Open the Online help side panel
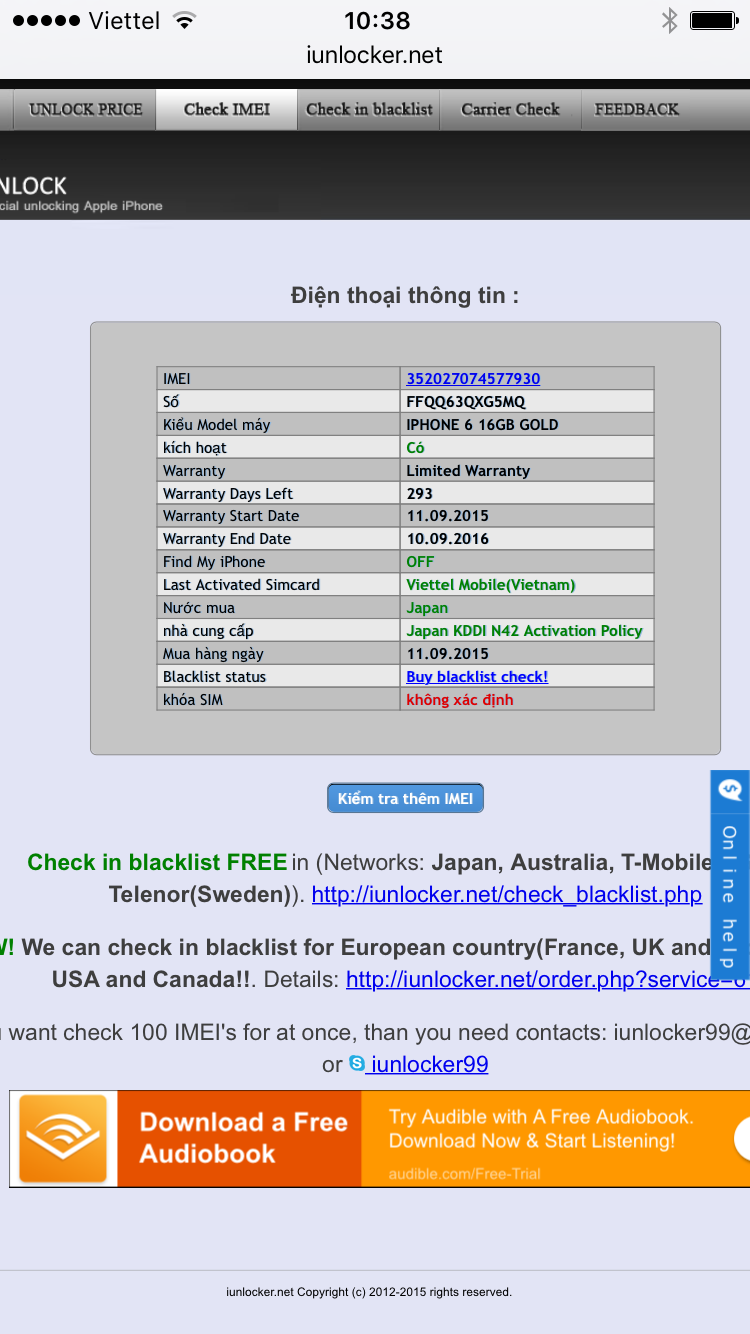 pos(730,895)
